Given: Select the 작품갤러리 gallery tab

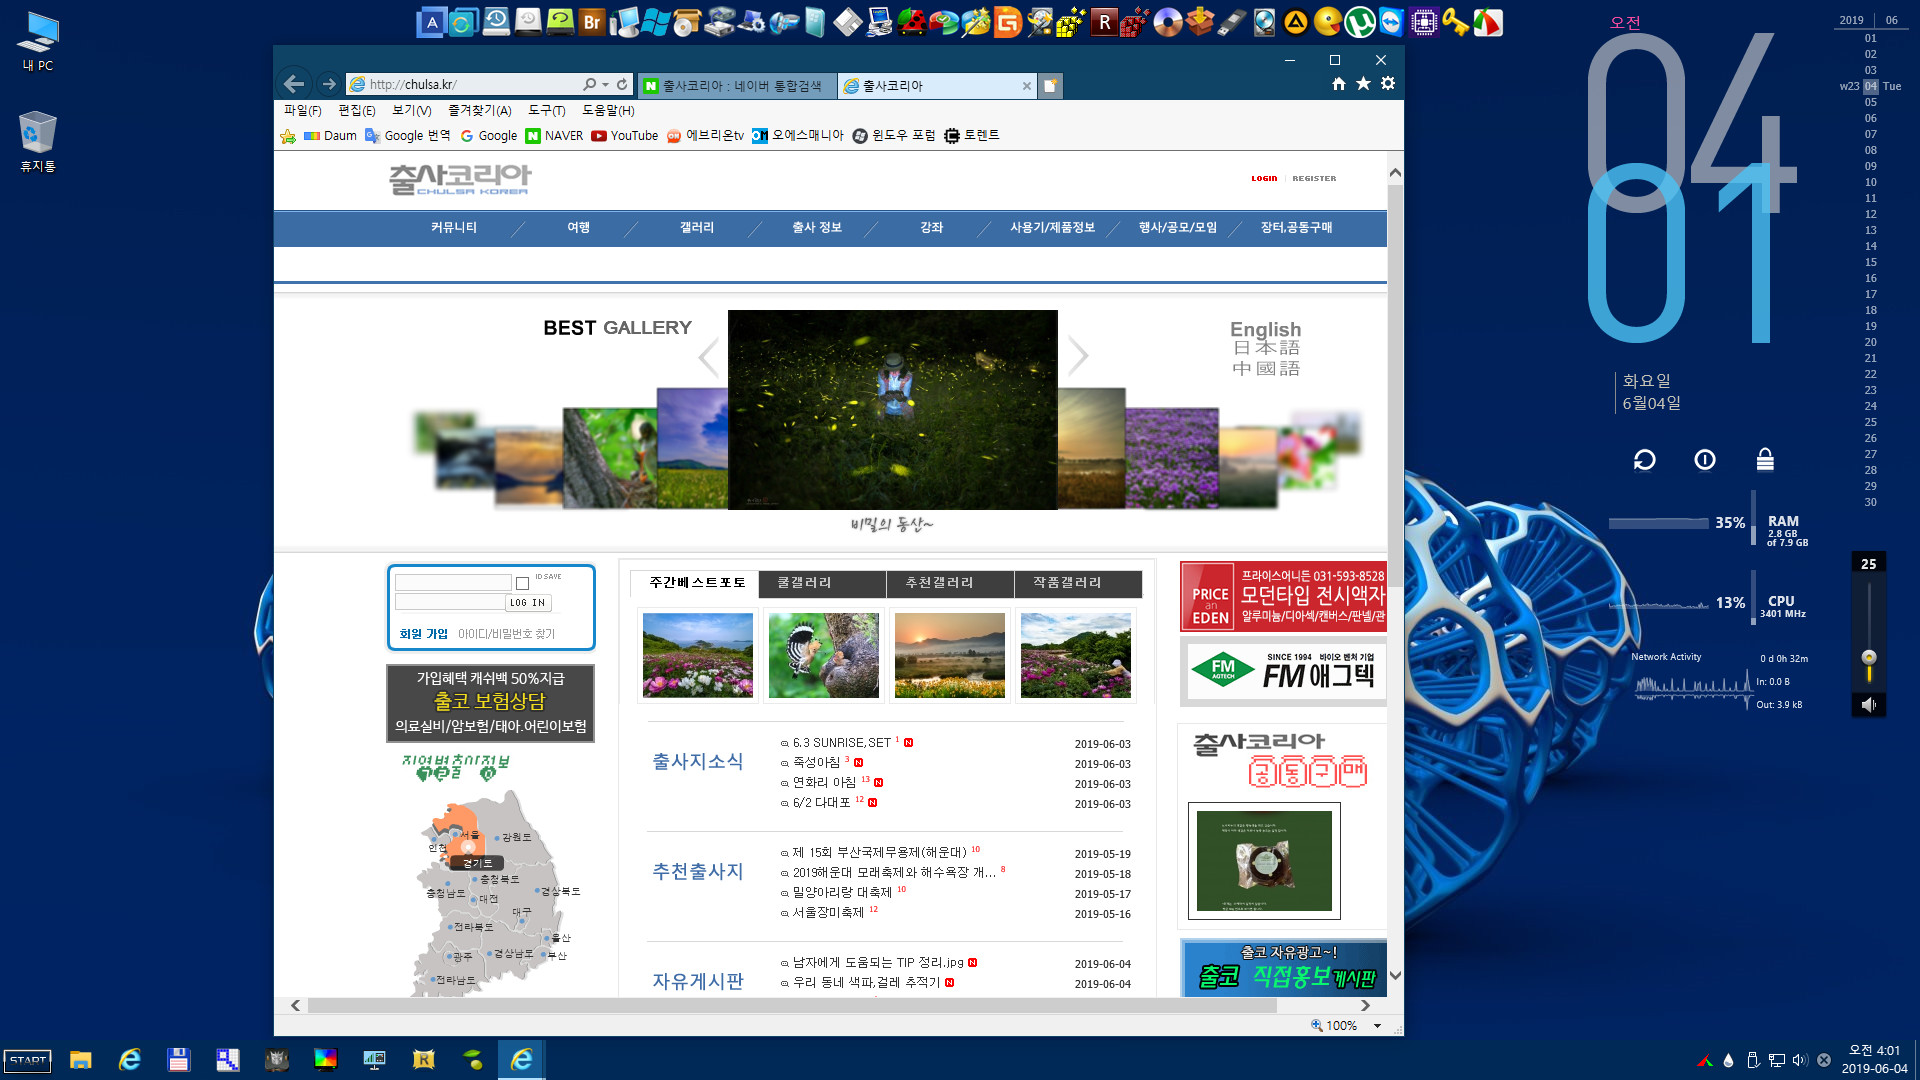Looking at the screenshot, I should 1078,583.
